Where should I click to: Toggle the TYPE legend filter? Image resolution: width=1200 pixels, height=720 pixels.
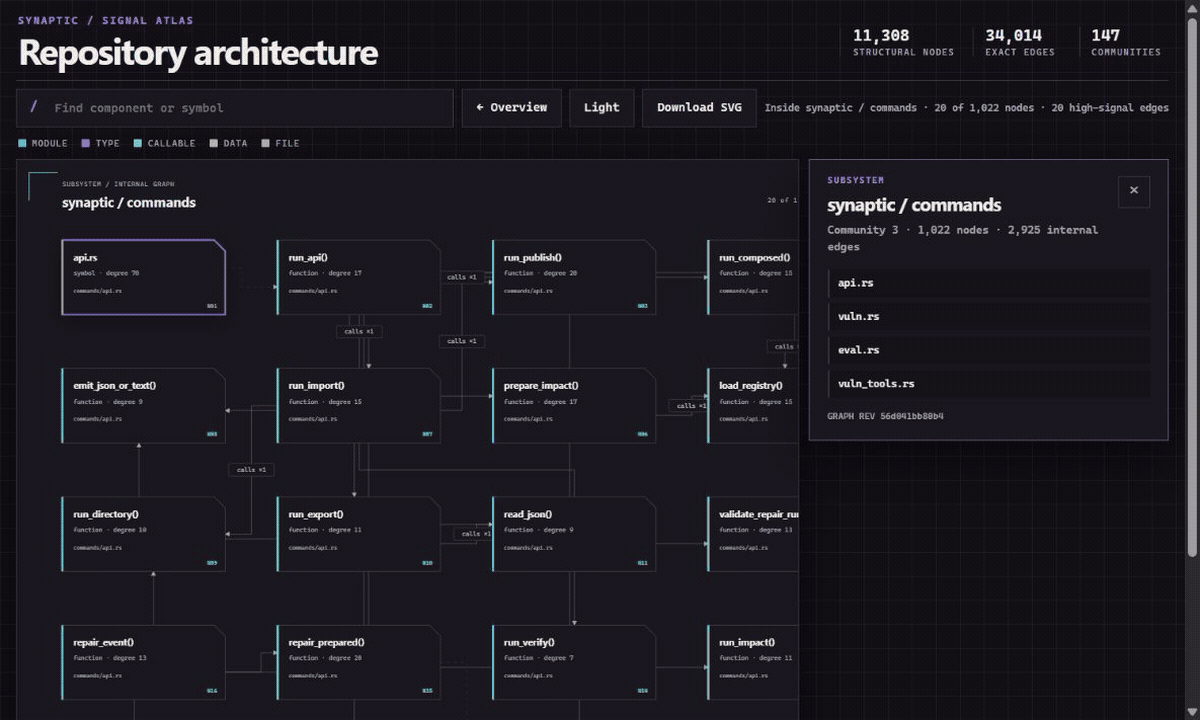pyautogui.click(x=100, y=143)
